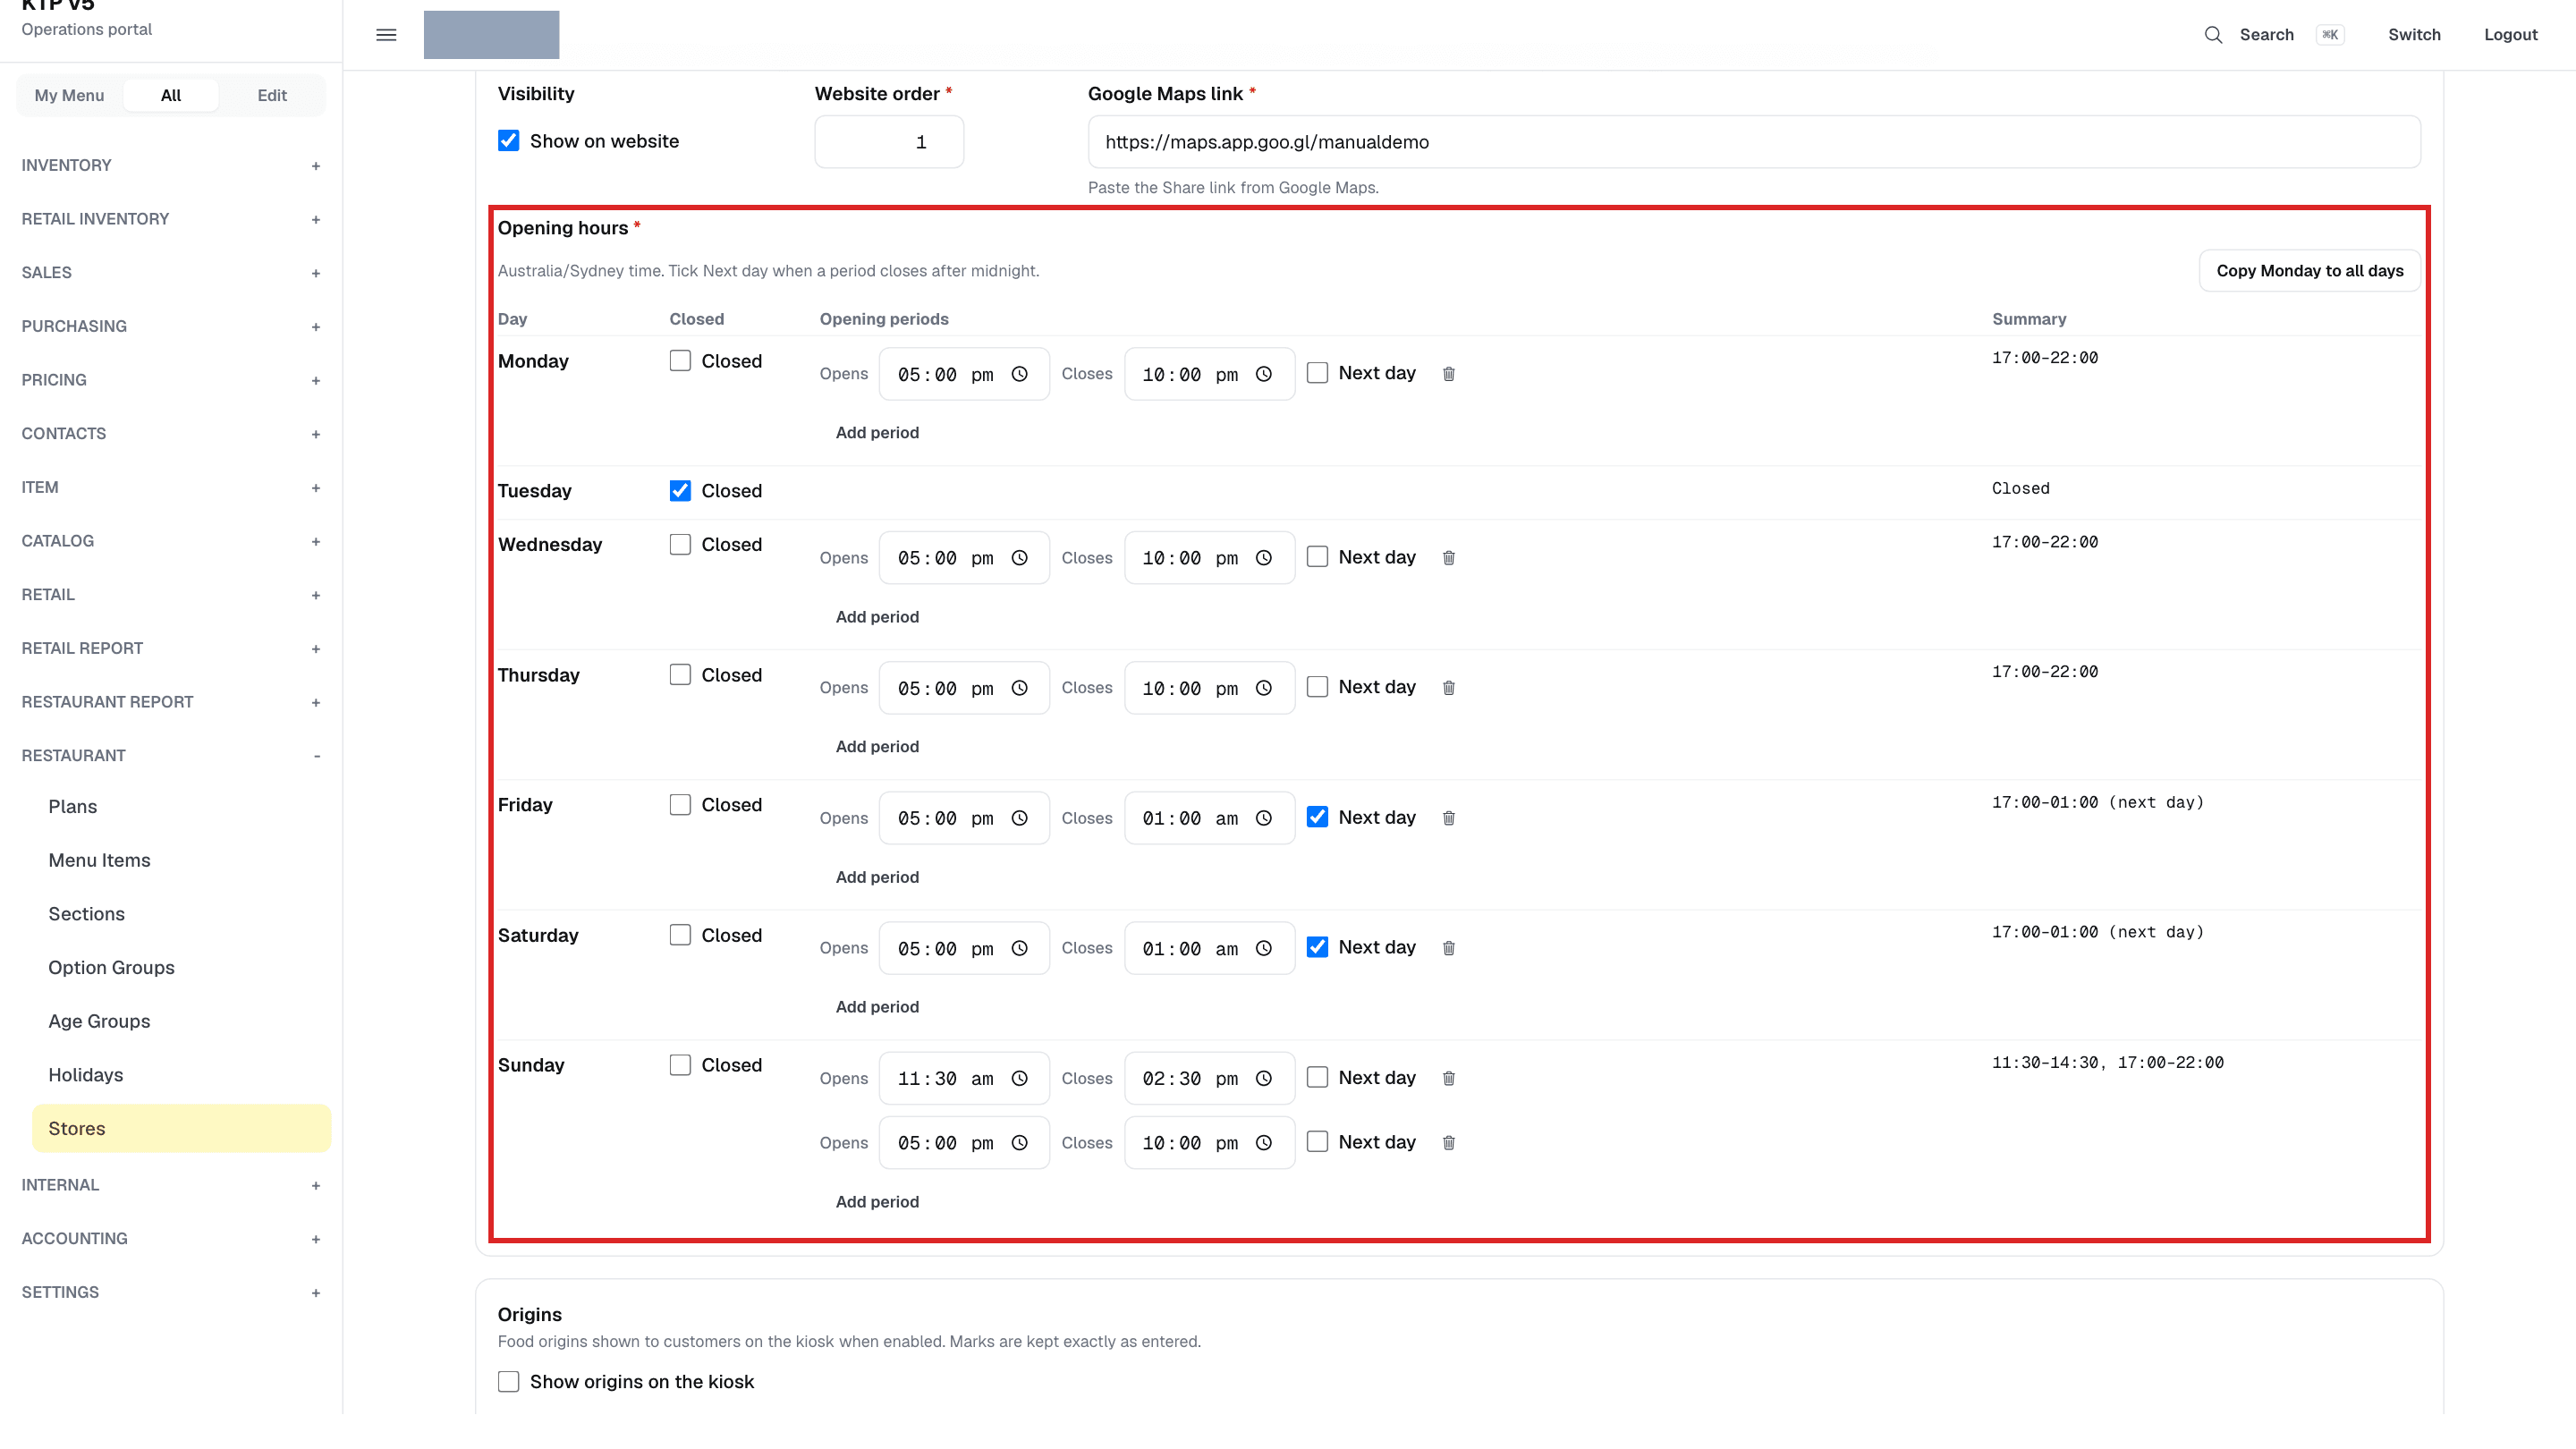
Task: Delete Sunday's 11:30 am period with trash icon
Action: tap(1448, 1078)
